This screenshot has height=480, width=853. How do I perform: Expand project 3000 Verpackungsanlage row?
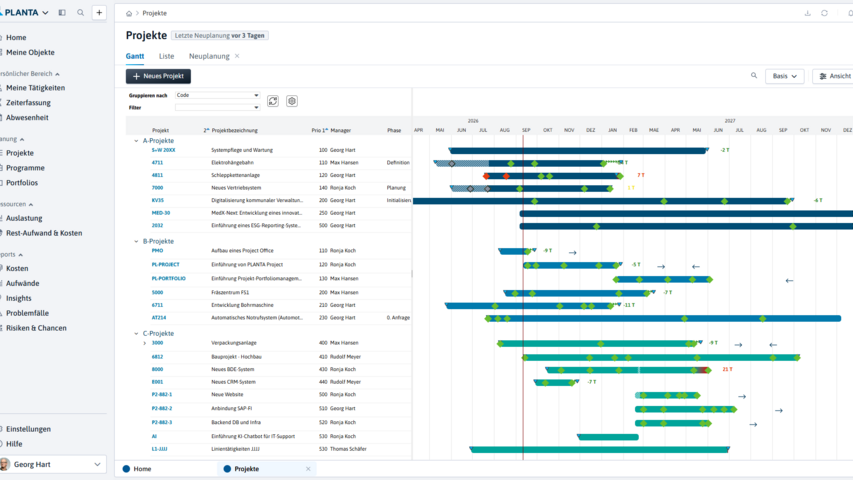[x=145, y=343]
